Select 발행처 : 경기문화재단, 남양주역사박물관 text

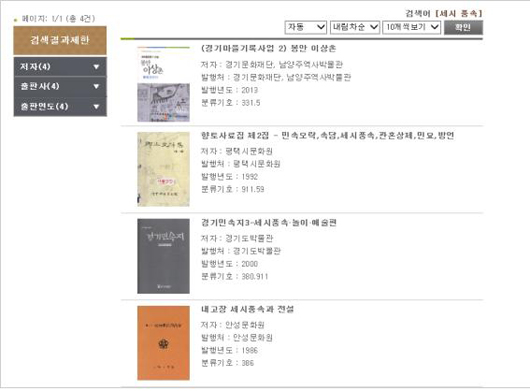tap(276, 77)
